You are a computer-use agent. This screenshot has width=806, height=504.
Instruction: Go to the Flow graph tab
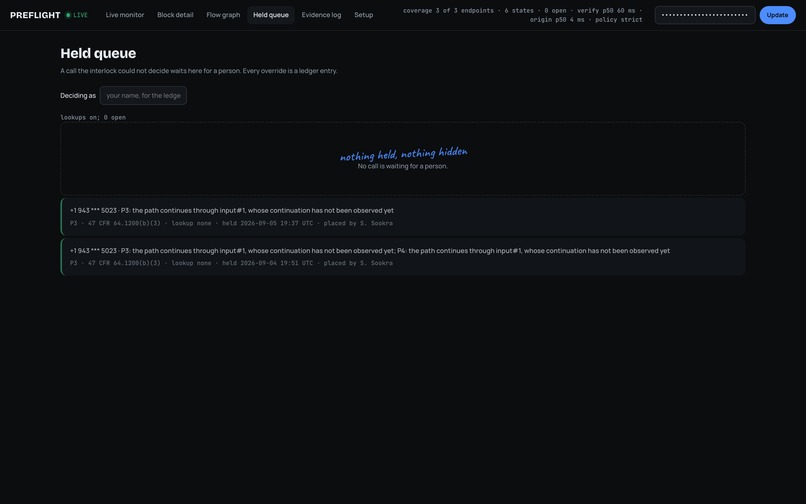tap(223, 15)
